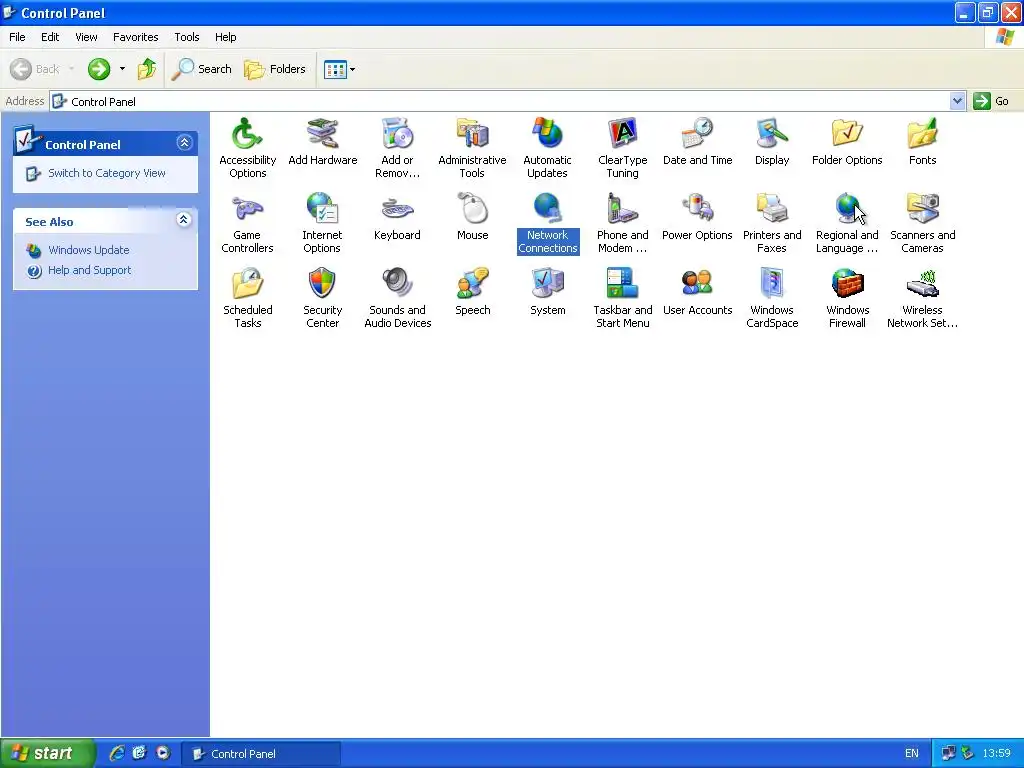1024x768 pixels.
Task: Click the Control Panel taskbar button
Action: [261, 754]
